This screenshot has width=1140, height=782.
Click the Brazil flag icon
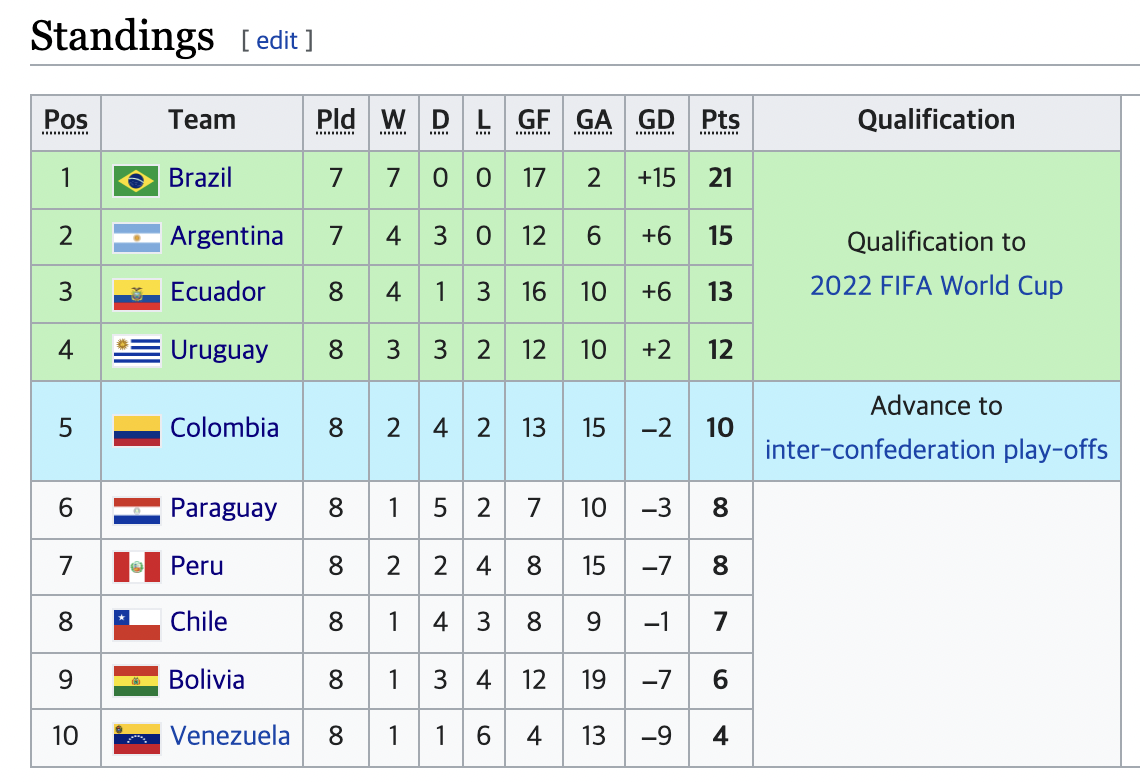point(136,181)
